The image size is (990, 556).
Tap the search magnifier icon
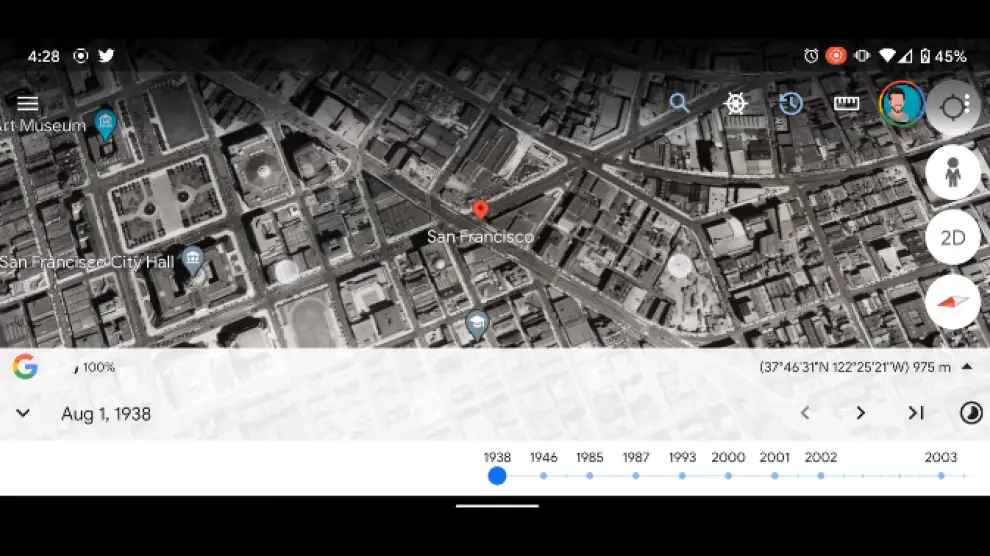point(679,103)
